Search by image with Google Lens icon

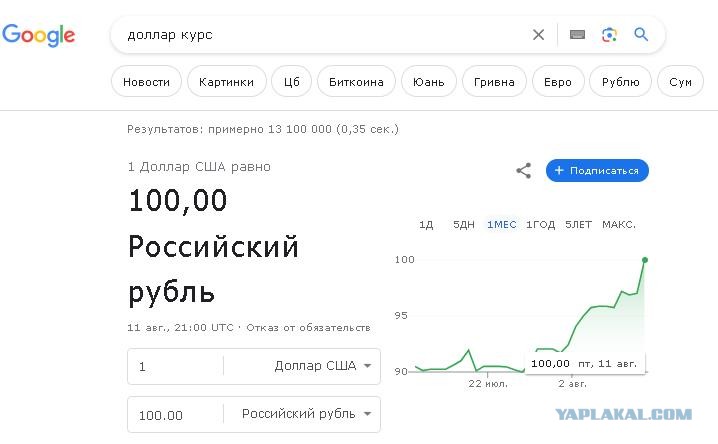tap(609, 35)
